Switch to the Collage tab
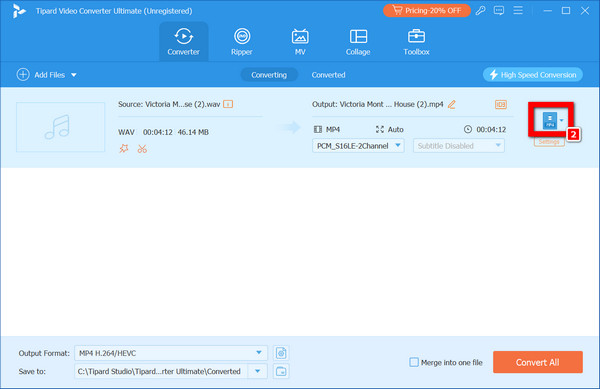 (x=358, y=41)
